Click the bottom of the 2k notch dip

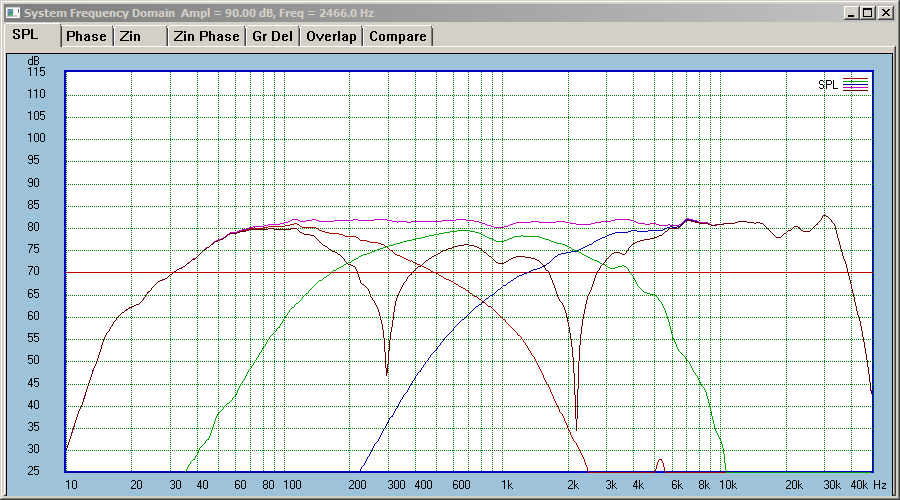[x=576, y=428]
